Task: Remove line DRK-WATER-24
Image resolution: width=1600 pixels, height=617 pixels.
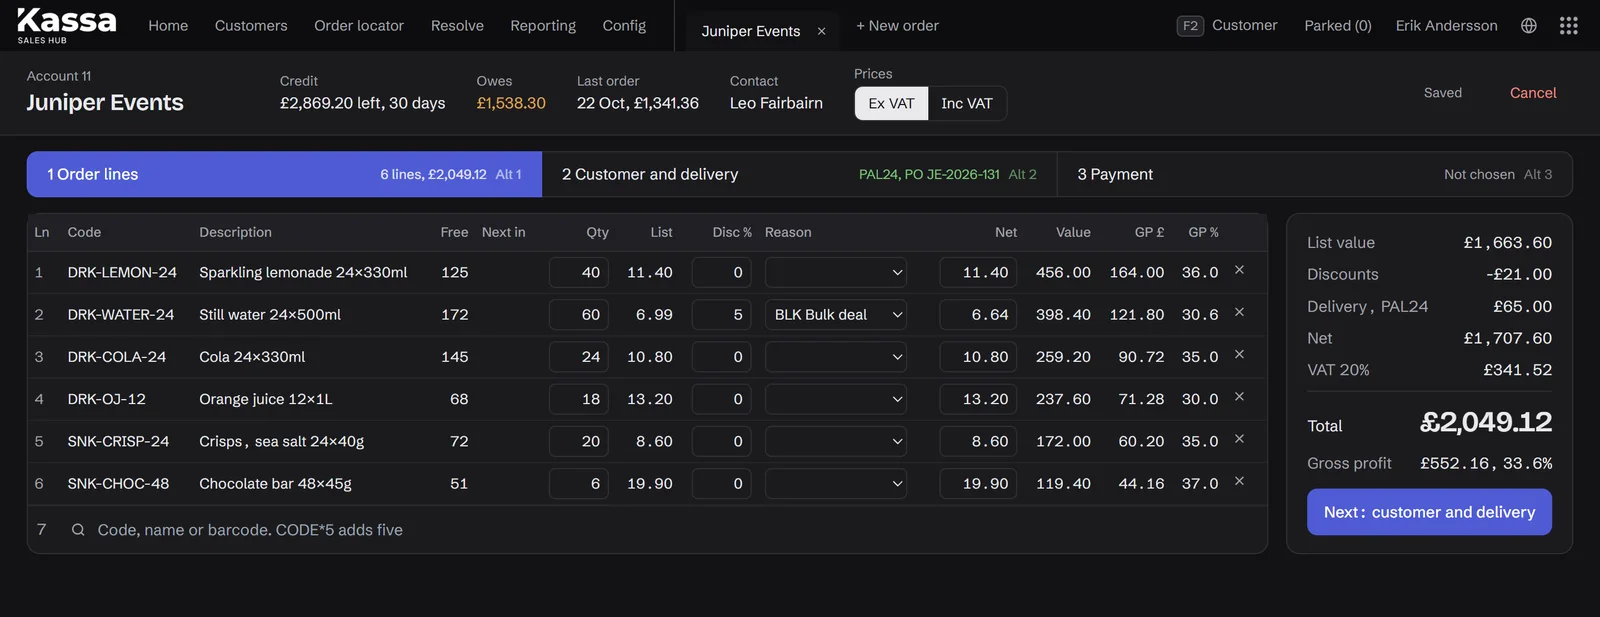Action: click(1239, 312)
